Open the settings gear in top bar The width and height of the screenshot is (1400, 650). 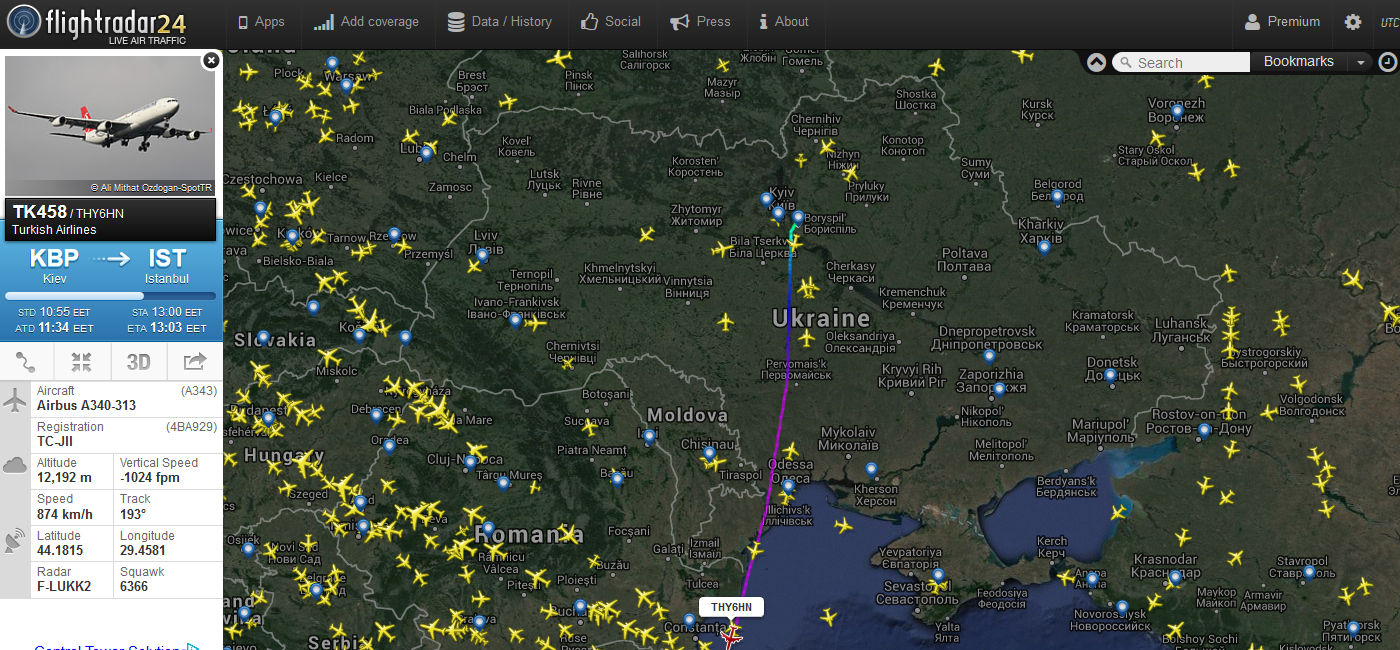click(1353, 22)
